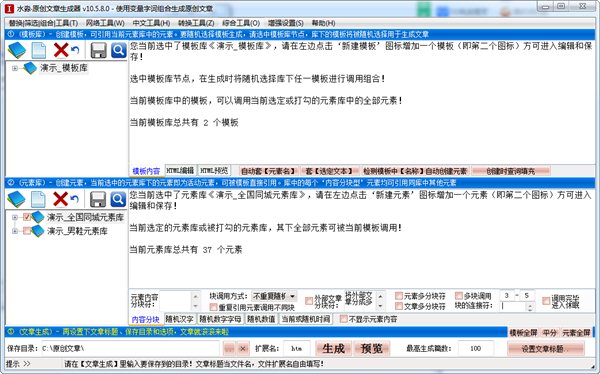This screenshot has width=600, height=374.
Task: Switch to HTML编辑 tab
Action: coord(180,170)
